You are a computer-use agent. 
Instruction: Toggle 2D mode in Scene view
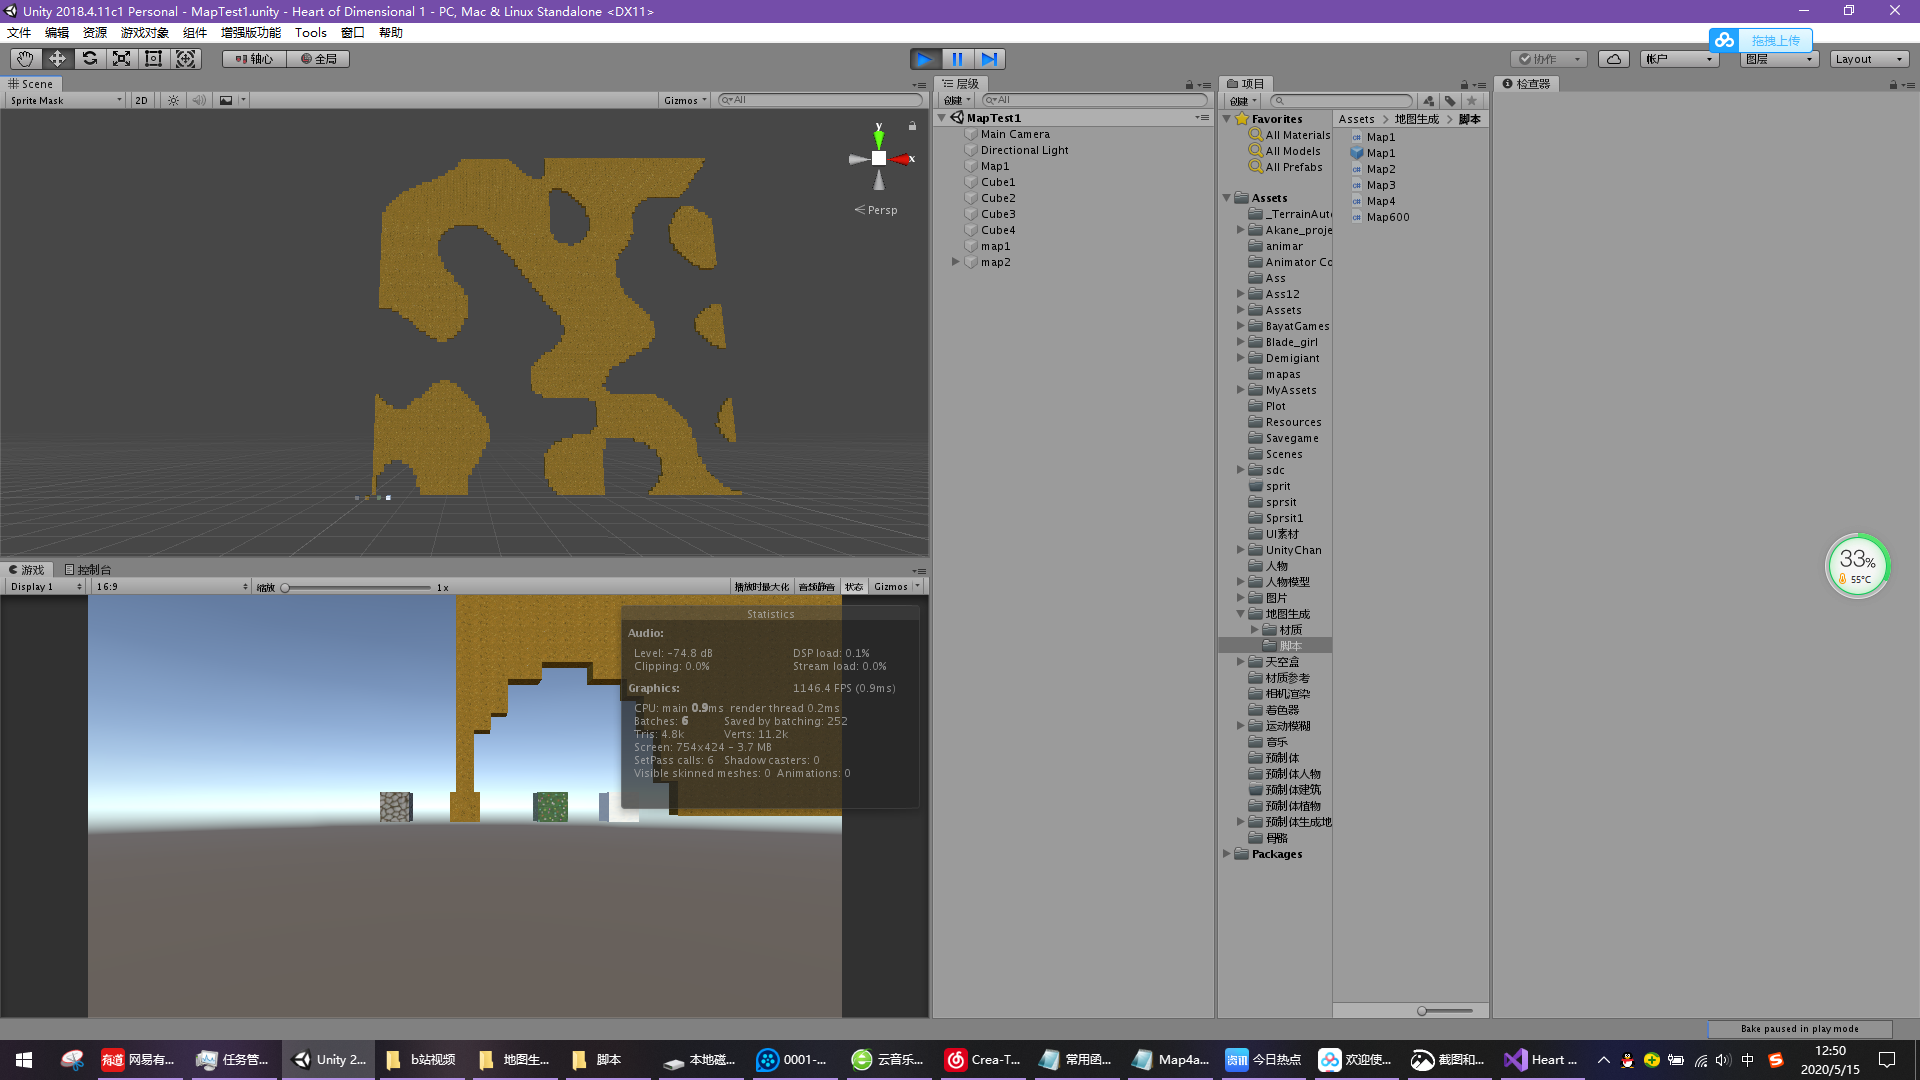141,100
